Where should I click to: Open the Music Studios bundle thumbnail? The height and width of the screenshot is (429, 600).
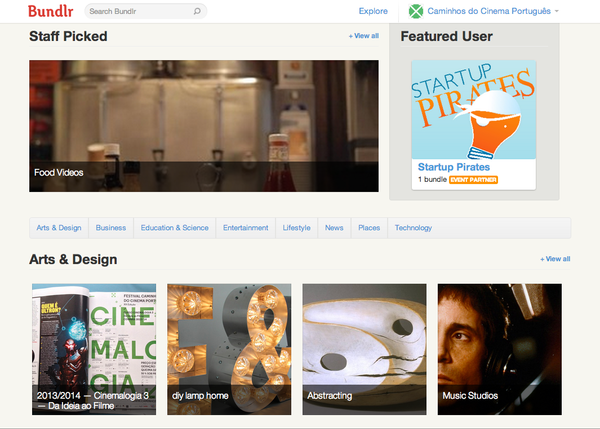tap(499, 348)
